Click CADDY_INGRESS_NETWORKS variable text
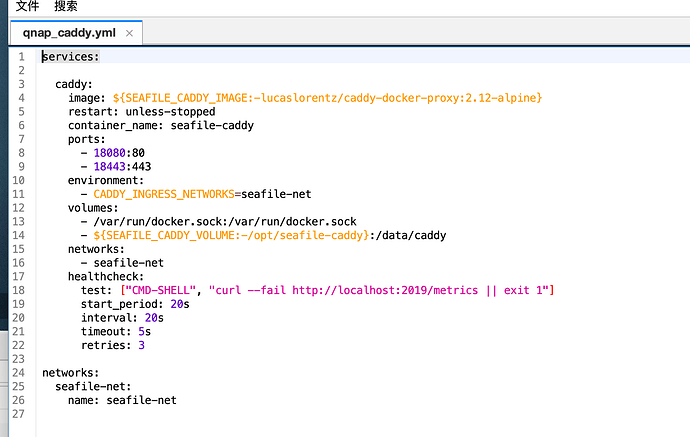The height and width of the screenshot is (437, 690). point(164,194)
